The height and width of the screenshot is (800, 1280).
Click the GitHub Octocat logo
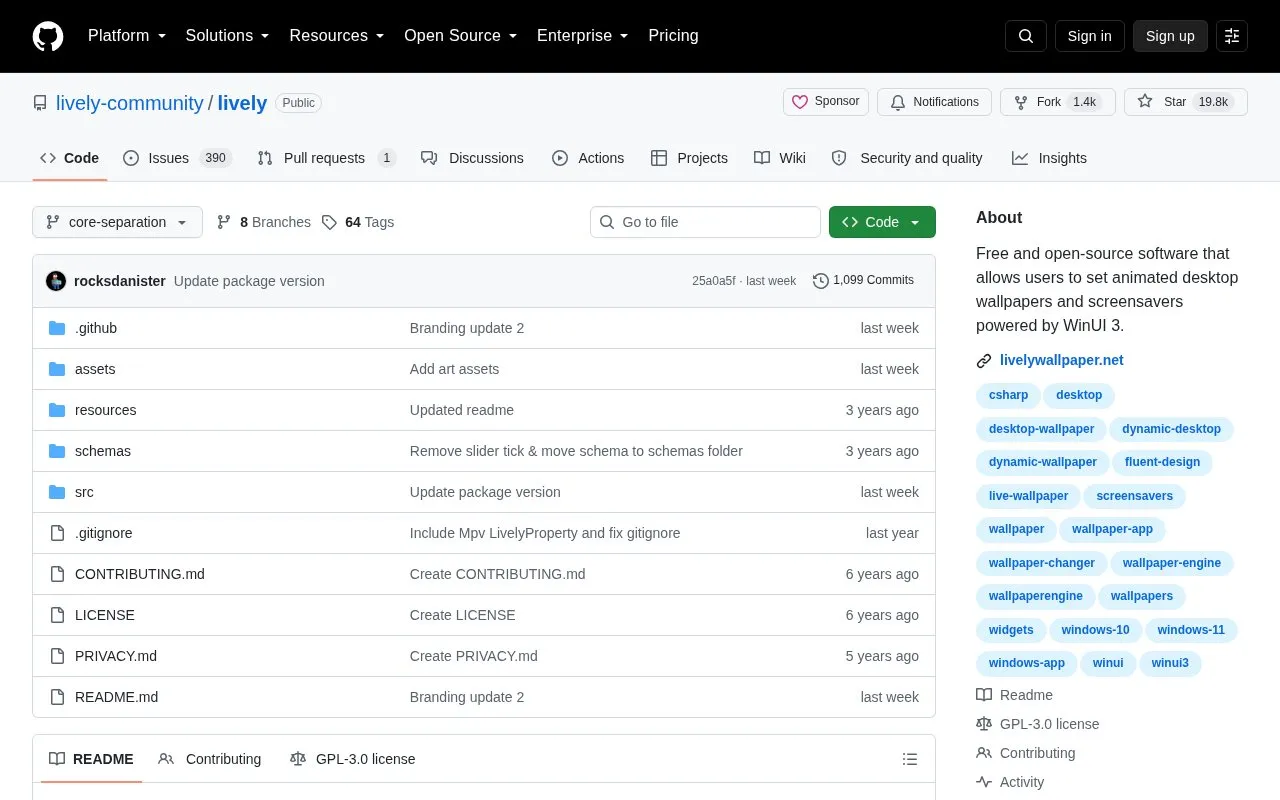48,36
